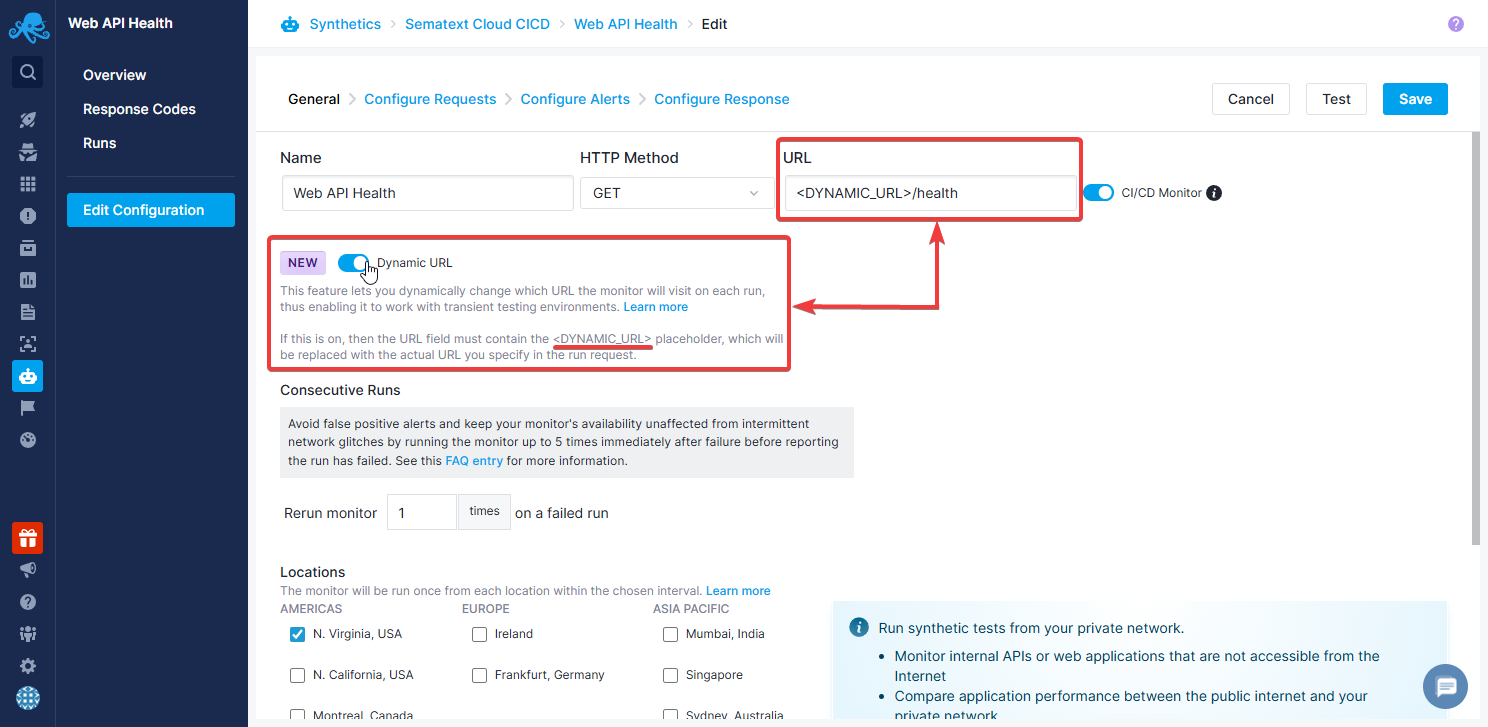Click the Rerun monitor times input
1488x727 pixels.
(x=422, y=512)
